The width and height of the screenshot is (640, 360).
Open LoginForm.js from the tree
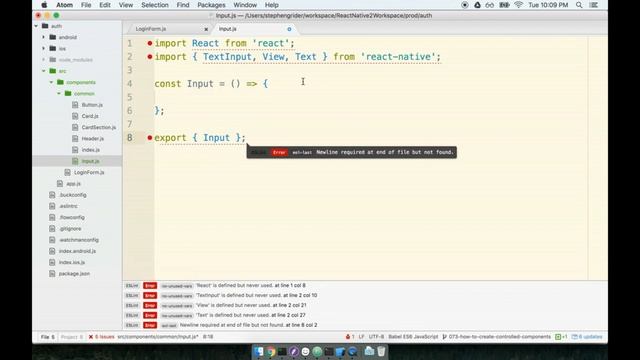pos(89,172)
